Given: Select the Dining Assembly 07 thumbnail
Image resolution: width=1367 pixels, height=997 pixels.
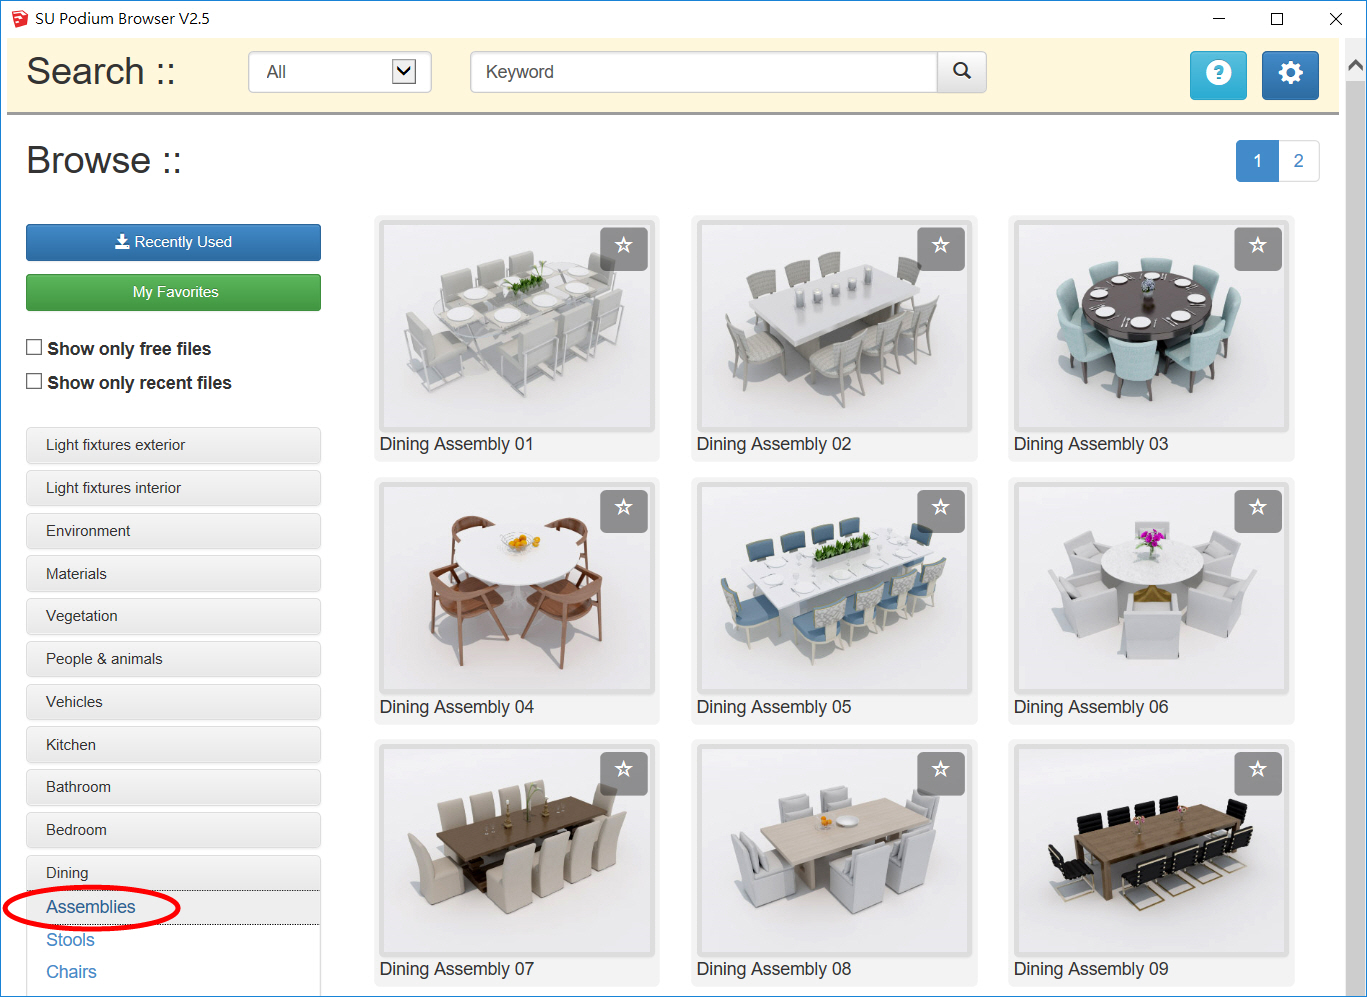Looking at the screenshot, I should point(517,851).
